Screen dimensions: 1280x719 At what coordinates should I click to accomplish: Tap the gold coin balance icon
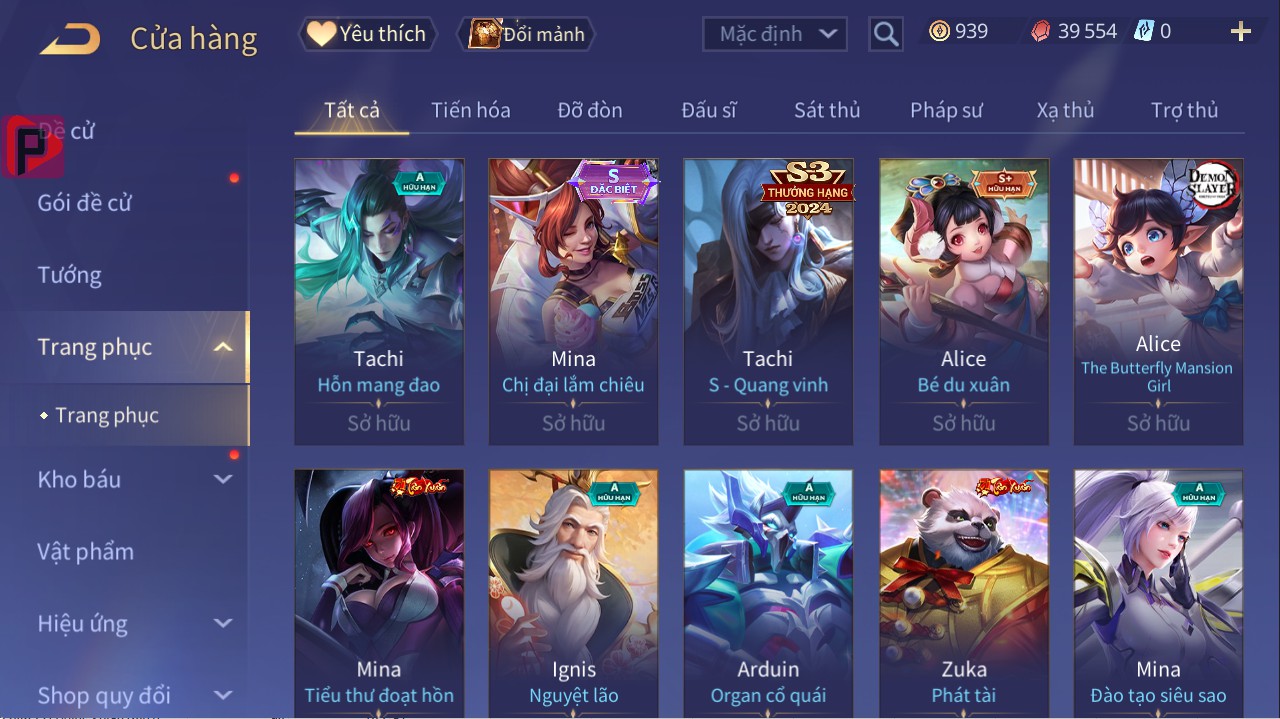click(x=939, y=31)
